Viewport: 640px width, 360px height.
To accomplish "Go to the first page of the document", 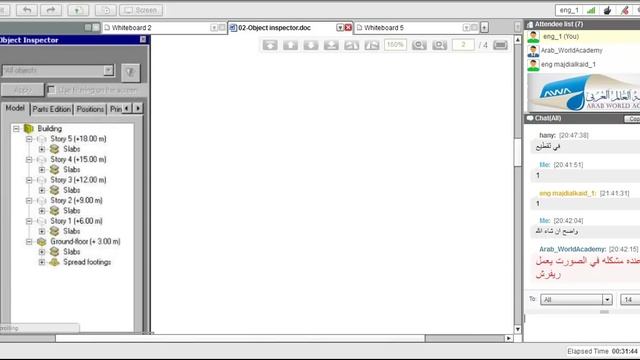I will 270,45.
